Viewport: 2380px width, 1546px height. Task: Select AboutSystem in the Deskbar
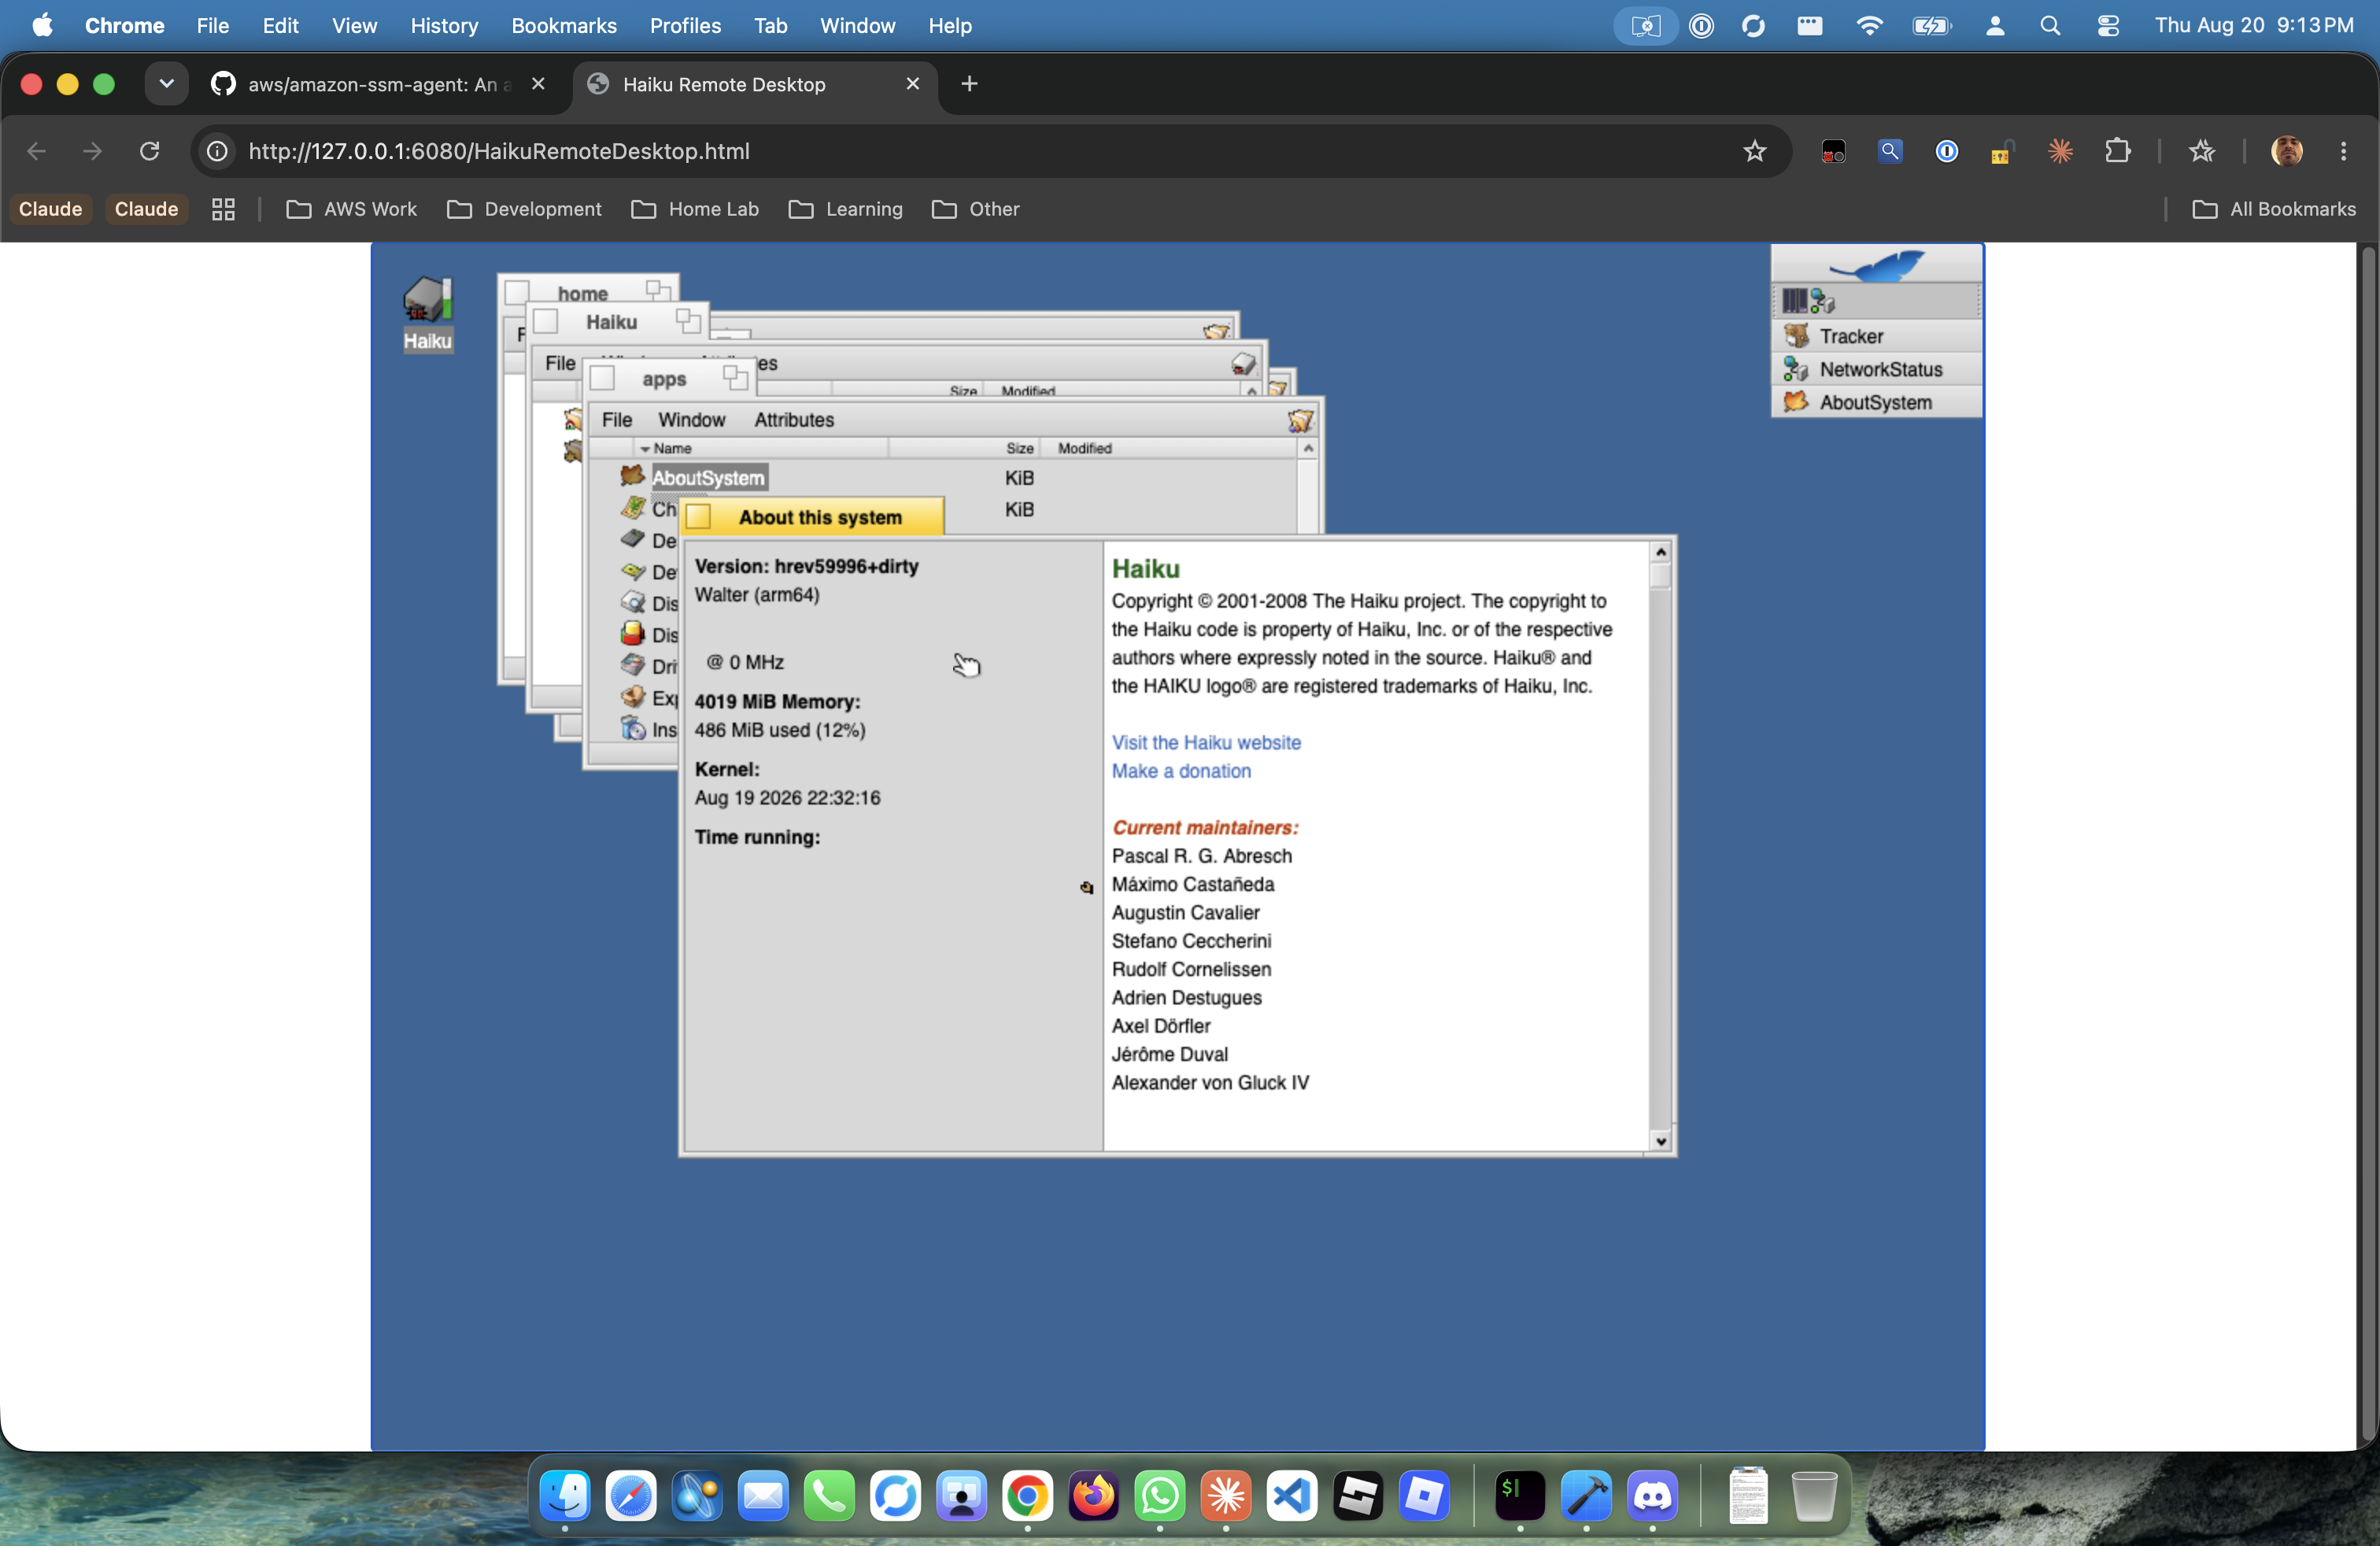pyautogui.click(x=1876, y=402)
